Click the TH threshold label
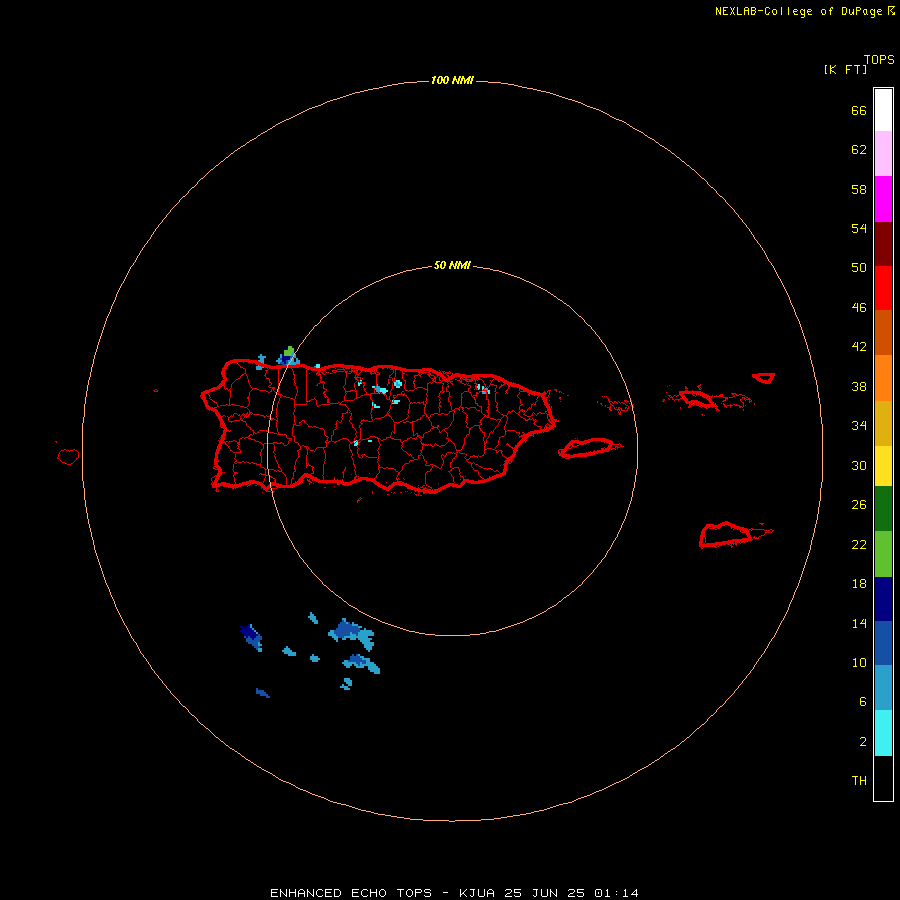900x900 pixels. [859, 781]
